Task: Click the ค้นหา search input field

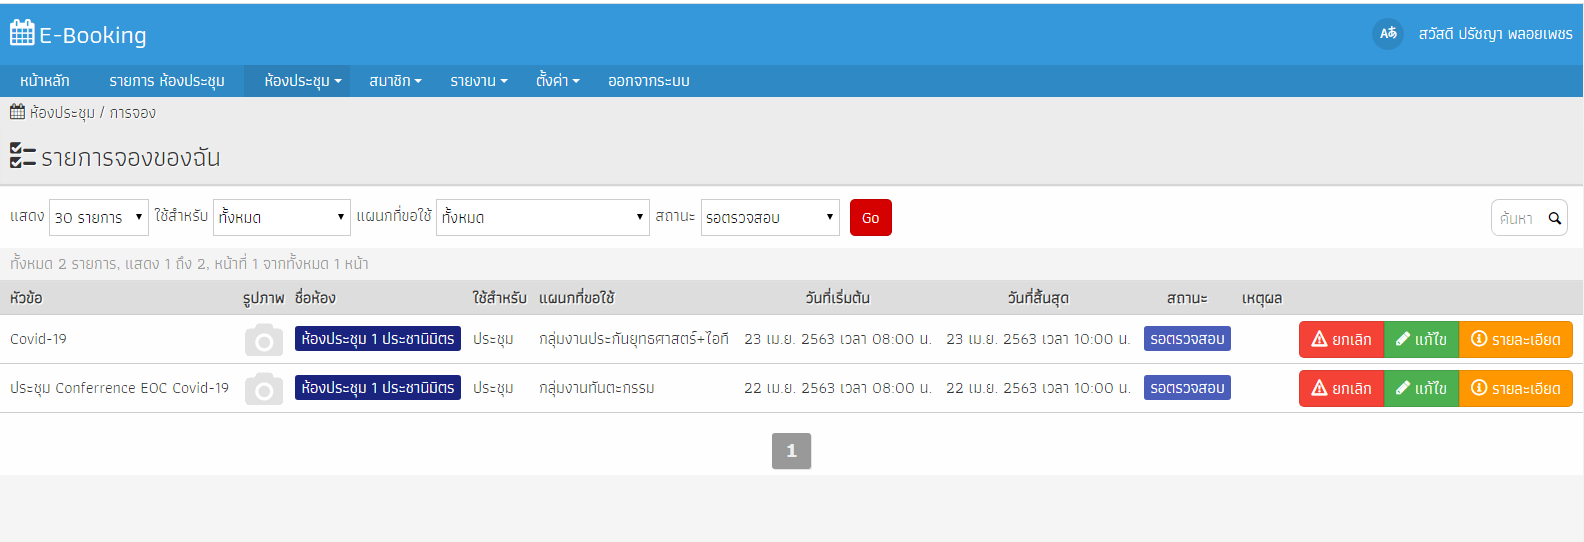Action: [x=1518, y=218]
